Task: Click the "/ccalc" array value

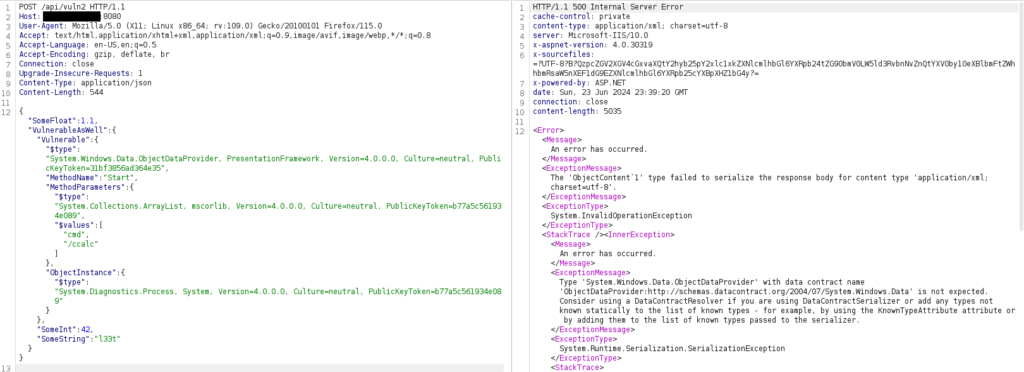Action: coord(80,243)
